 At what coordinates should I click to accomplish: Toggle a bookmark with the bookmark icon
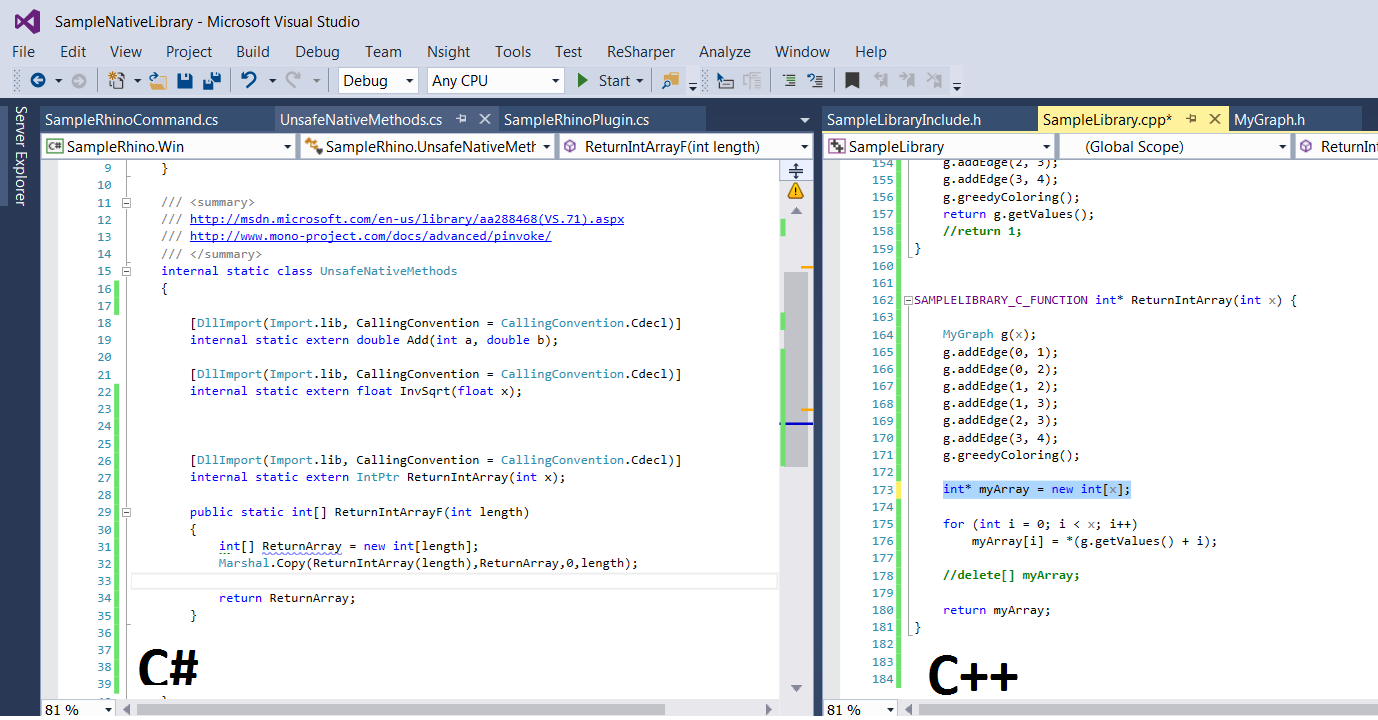pyautogui.click(x=851, y=80)
